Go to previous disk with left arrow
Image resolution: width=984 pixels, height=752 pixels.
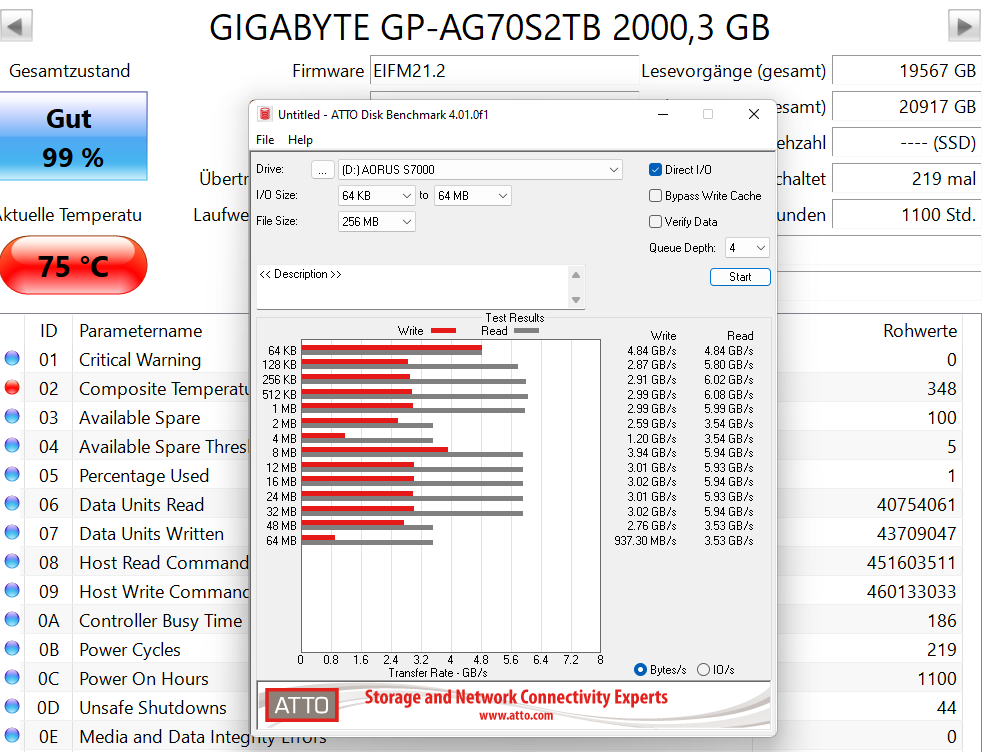tap(16, 26)
